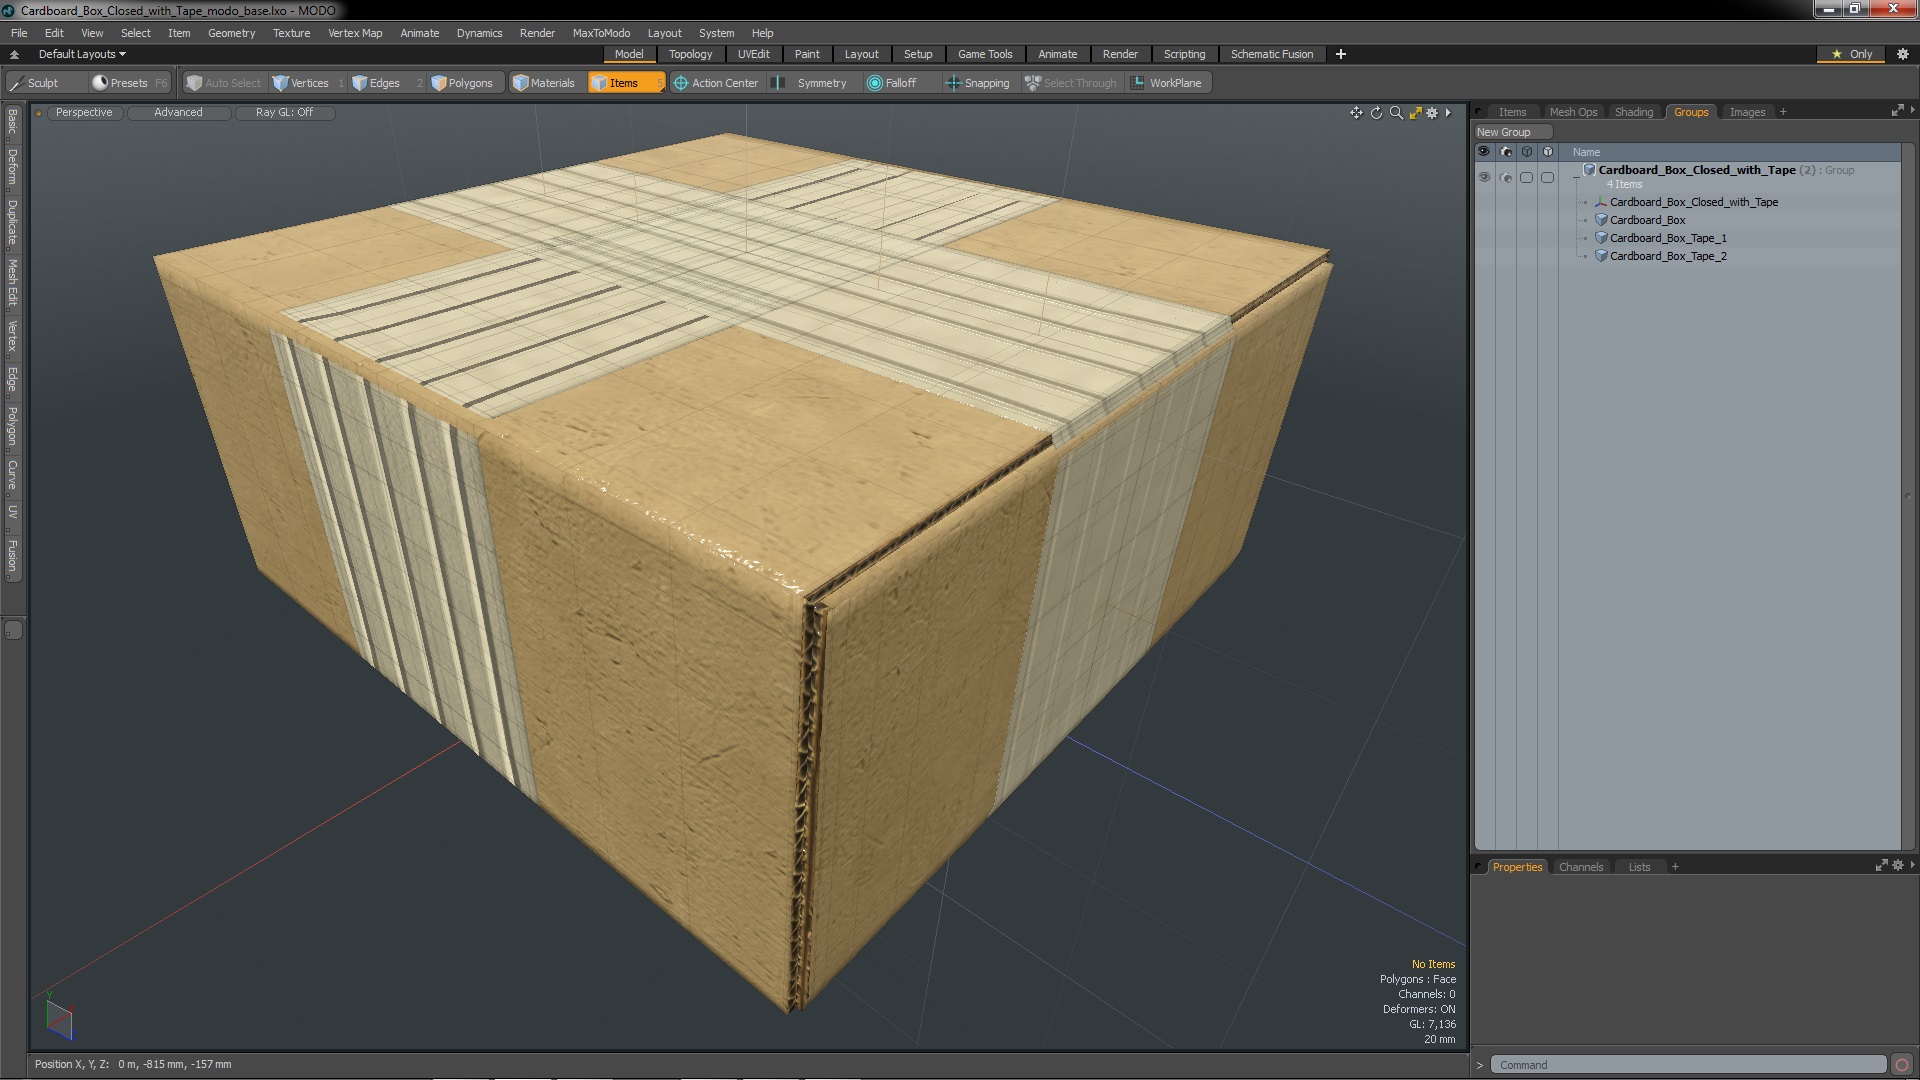
Task: Select Polygons selection mode
Action: [x=462, y=83]
